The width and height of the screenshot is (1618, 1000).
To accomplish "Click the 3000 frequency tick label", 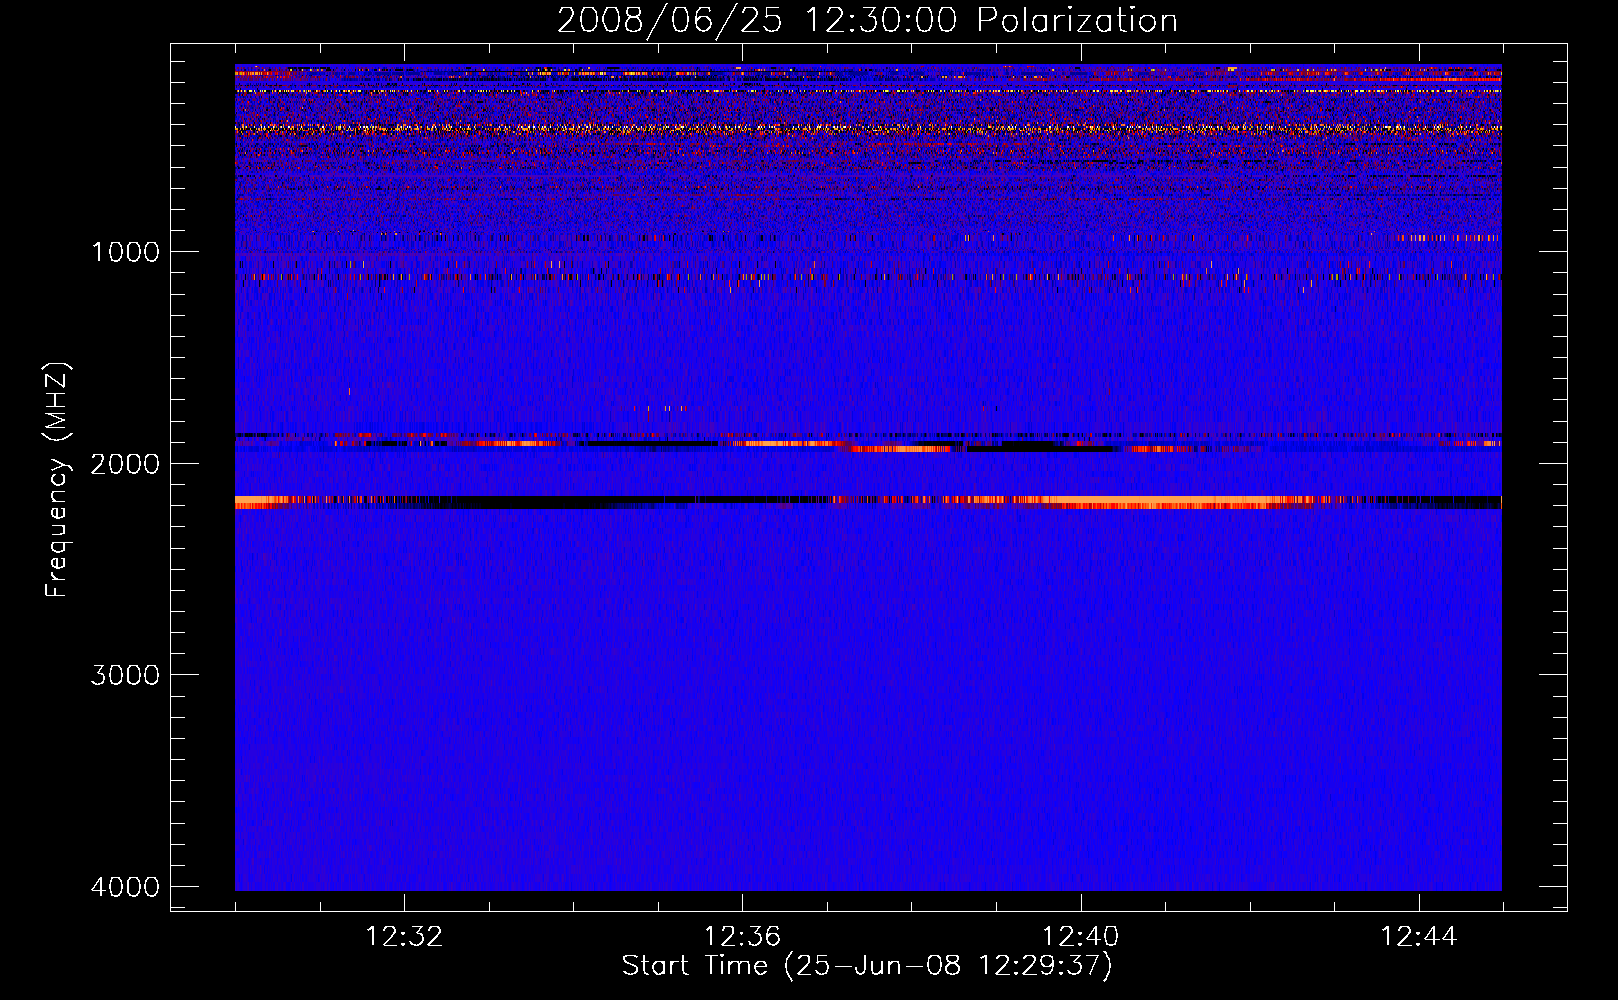I will point(125,675).
